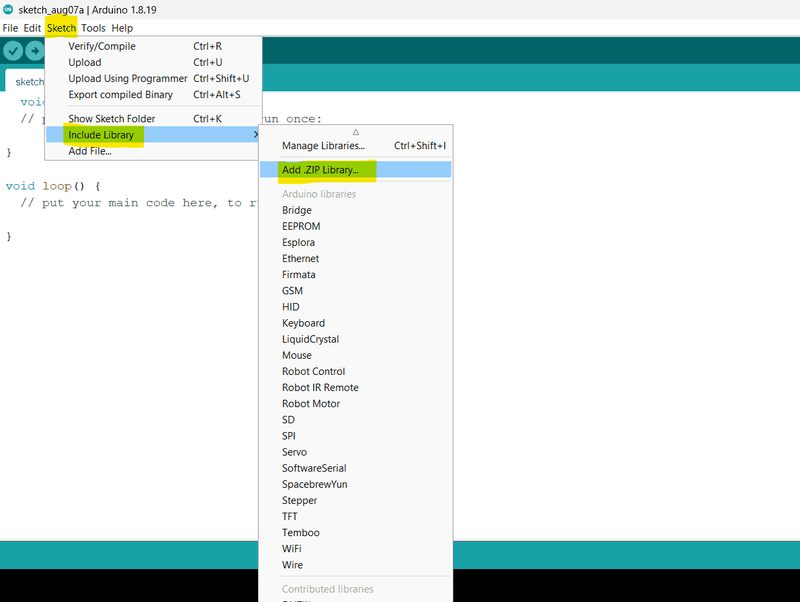The image size is (800, 602).
Task: Choose Add .ZIP Library...
Action: tap(356, 170)
